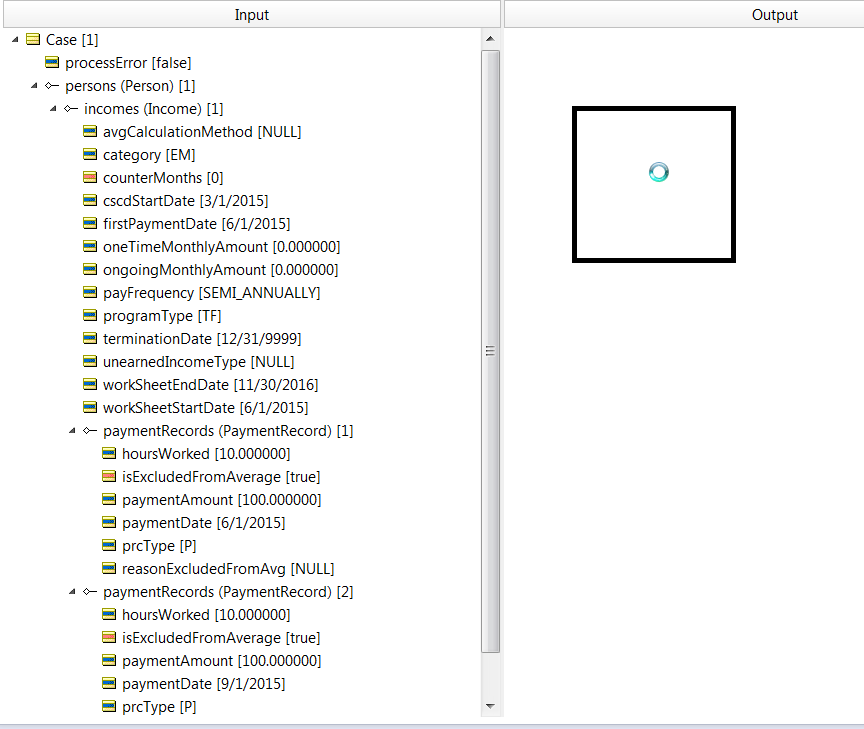Click the Input column header
Image resolution: width=864 pixels, height=729 pixels.
coord(252,14)
